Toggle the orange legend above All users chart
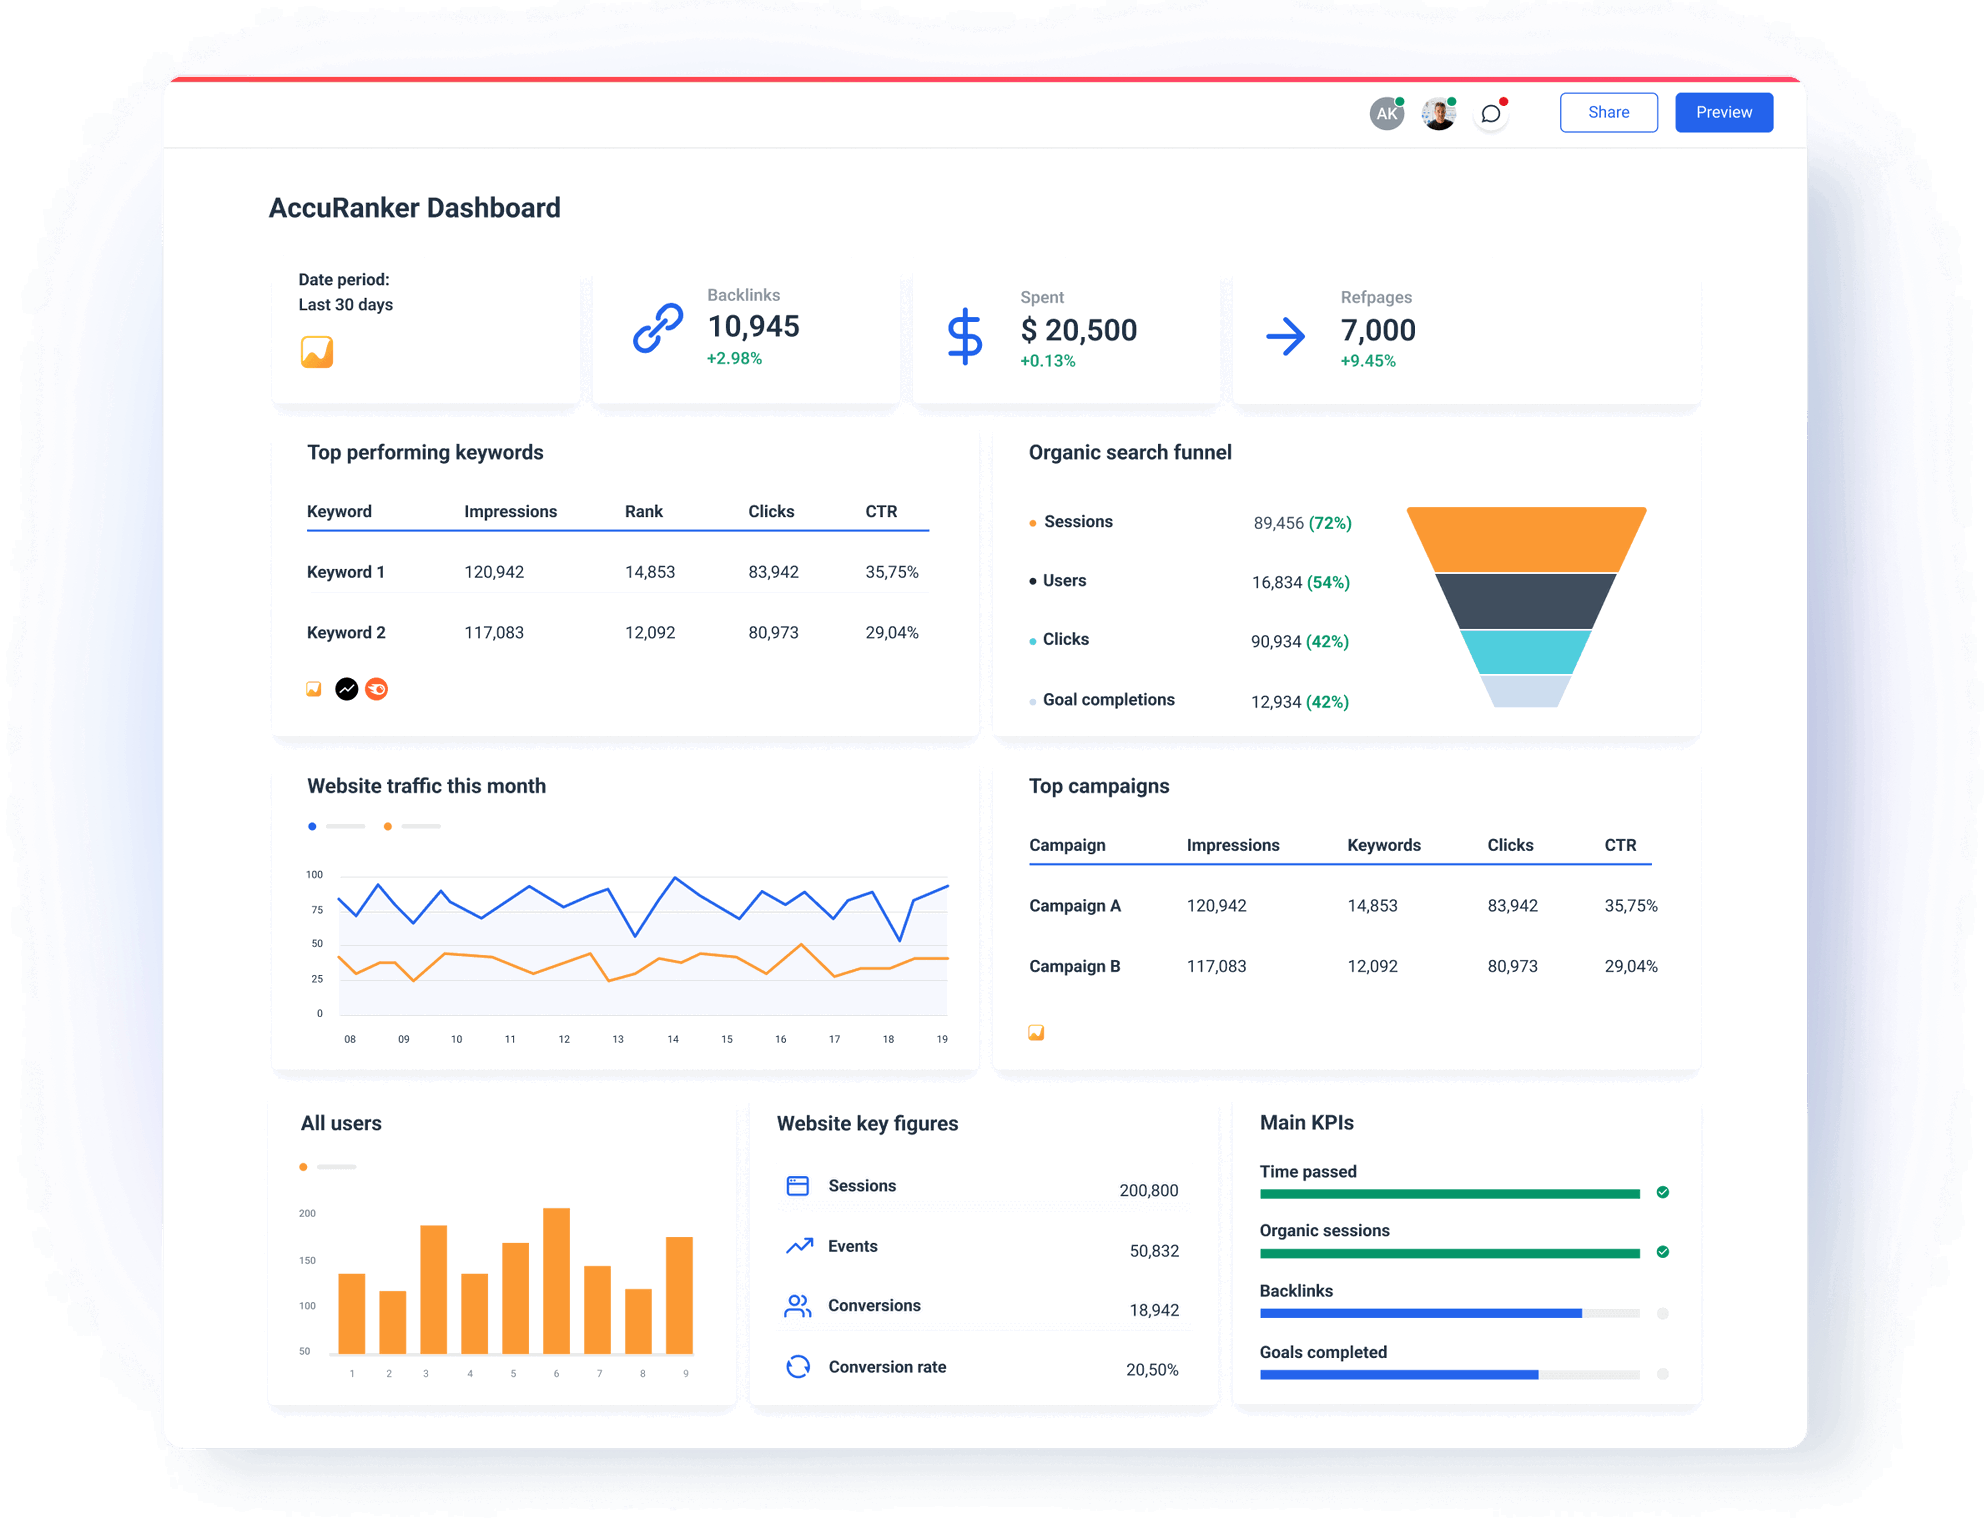The height and width of the screenshot is (1524, 1984). click(302, 1166)
